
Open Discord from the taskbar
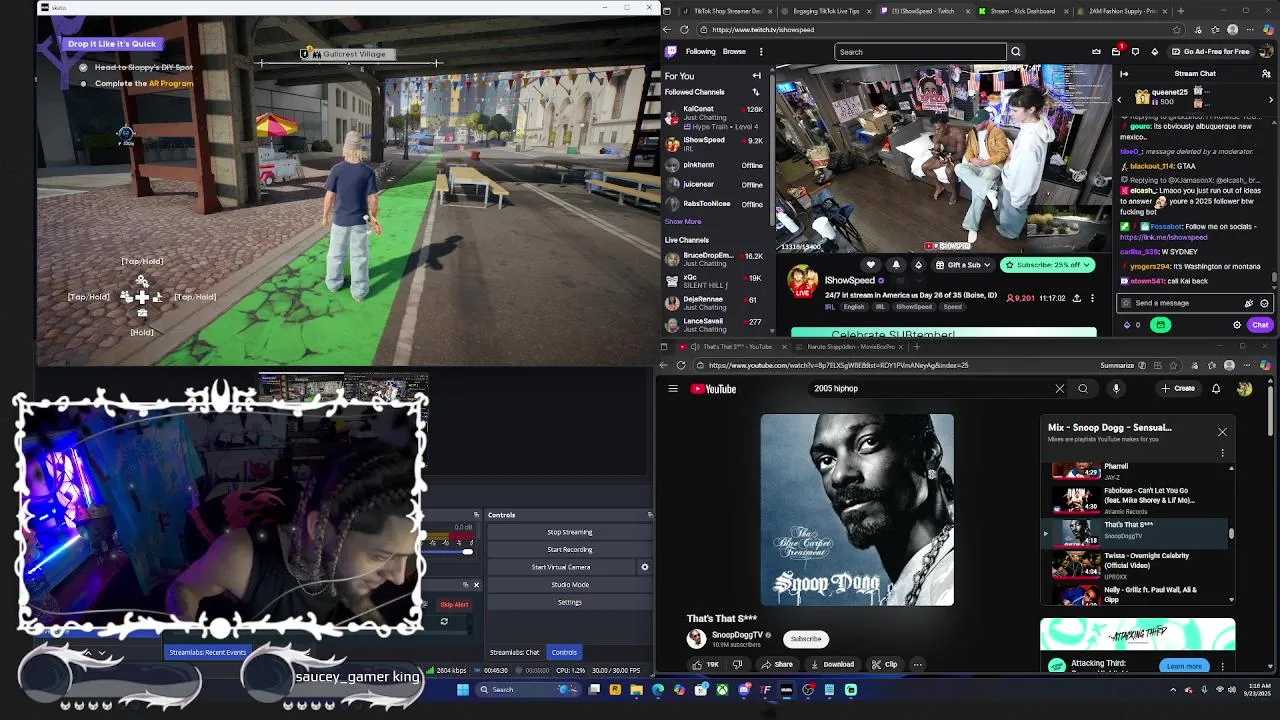[x=744, y=689]
